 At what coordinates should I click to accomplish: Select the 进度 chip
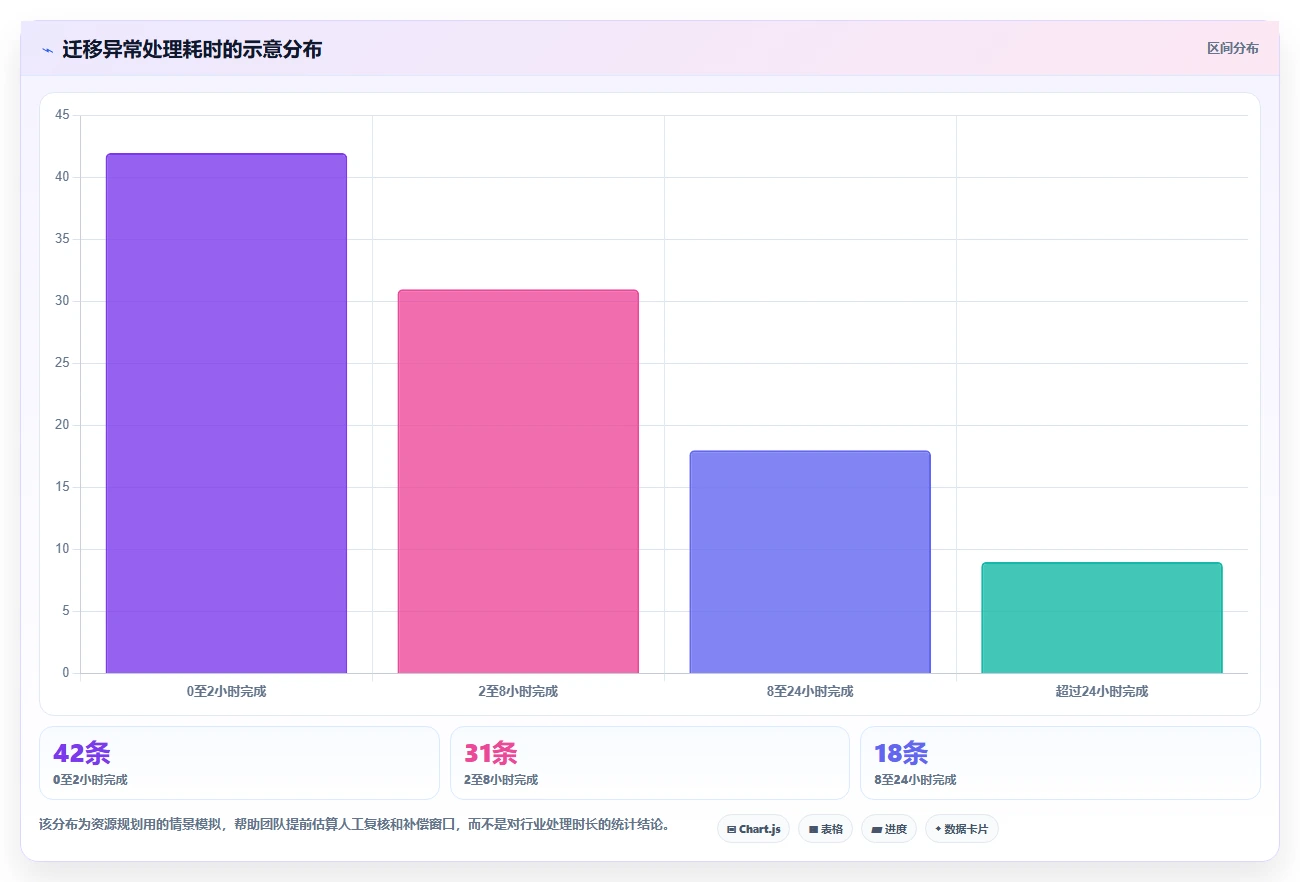coord(888,829)
